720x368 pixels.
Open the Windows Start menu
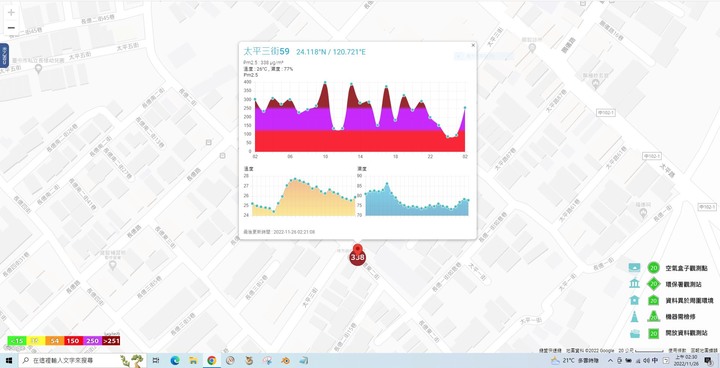[x=8, y=361]
